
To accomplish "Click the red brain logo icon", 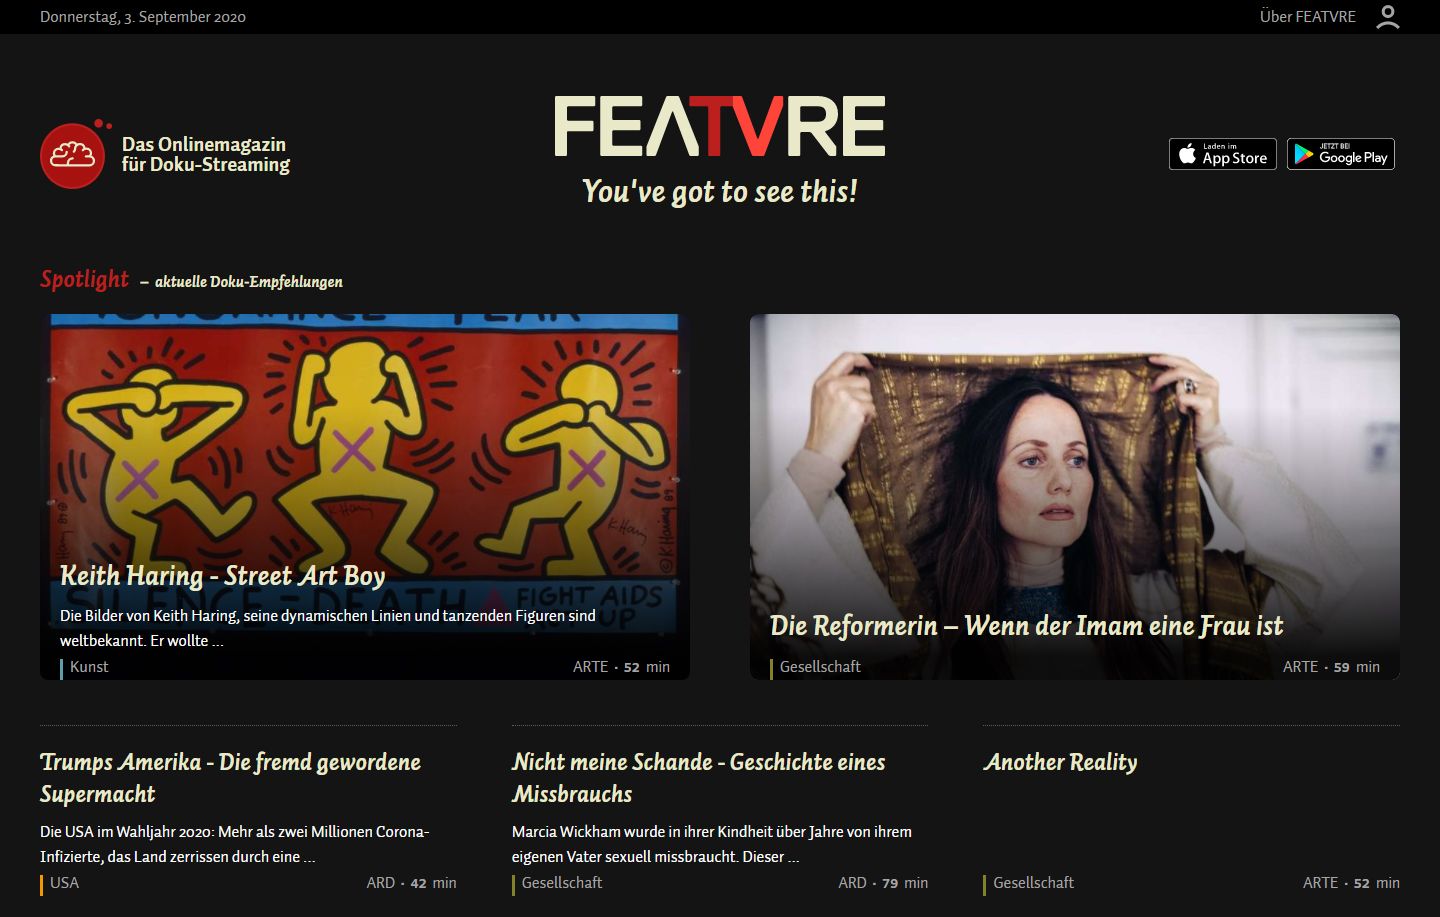I will pos(73,155).
